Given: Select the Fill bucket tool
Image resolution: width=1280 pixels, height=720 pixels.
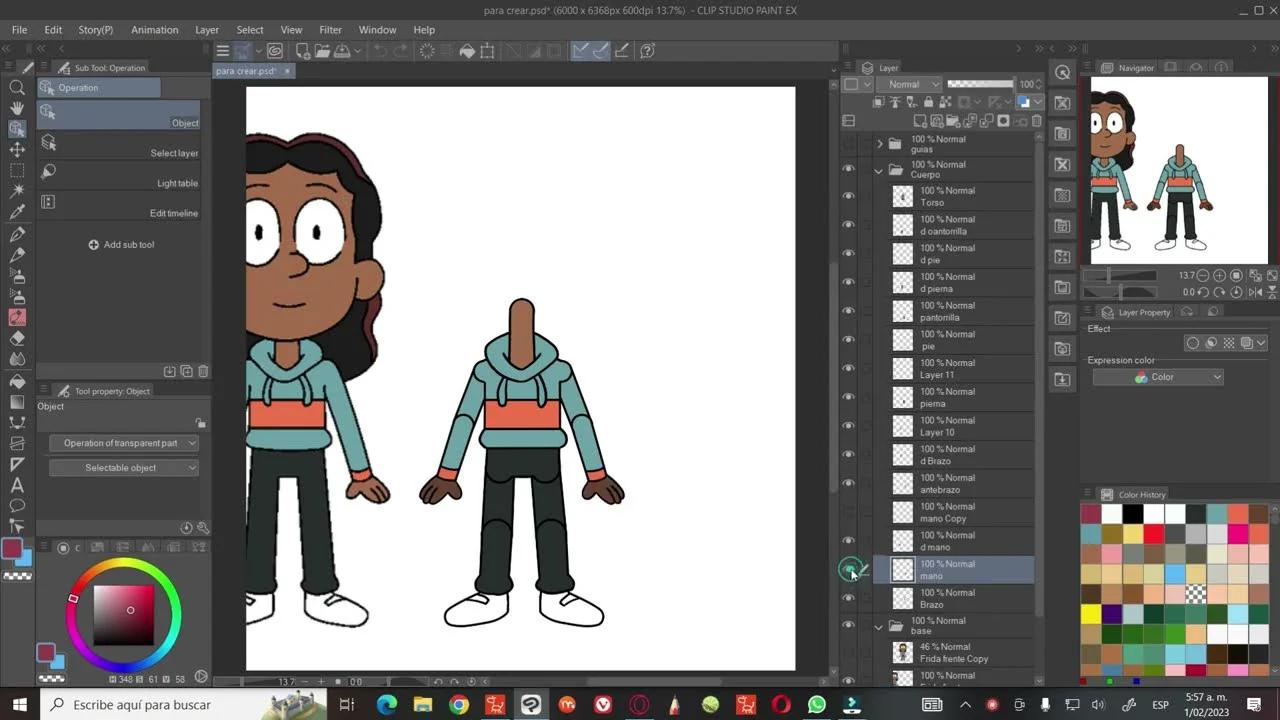Looking at the screenshot, I should point(17,380).
